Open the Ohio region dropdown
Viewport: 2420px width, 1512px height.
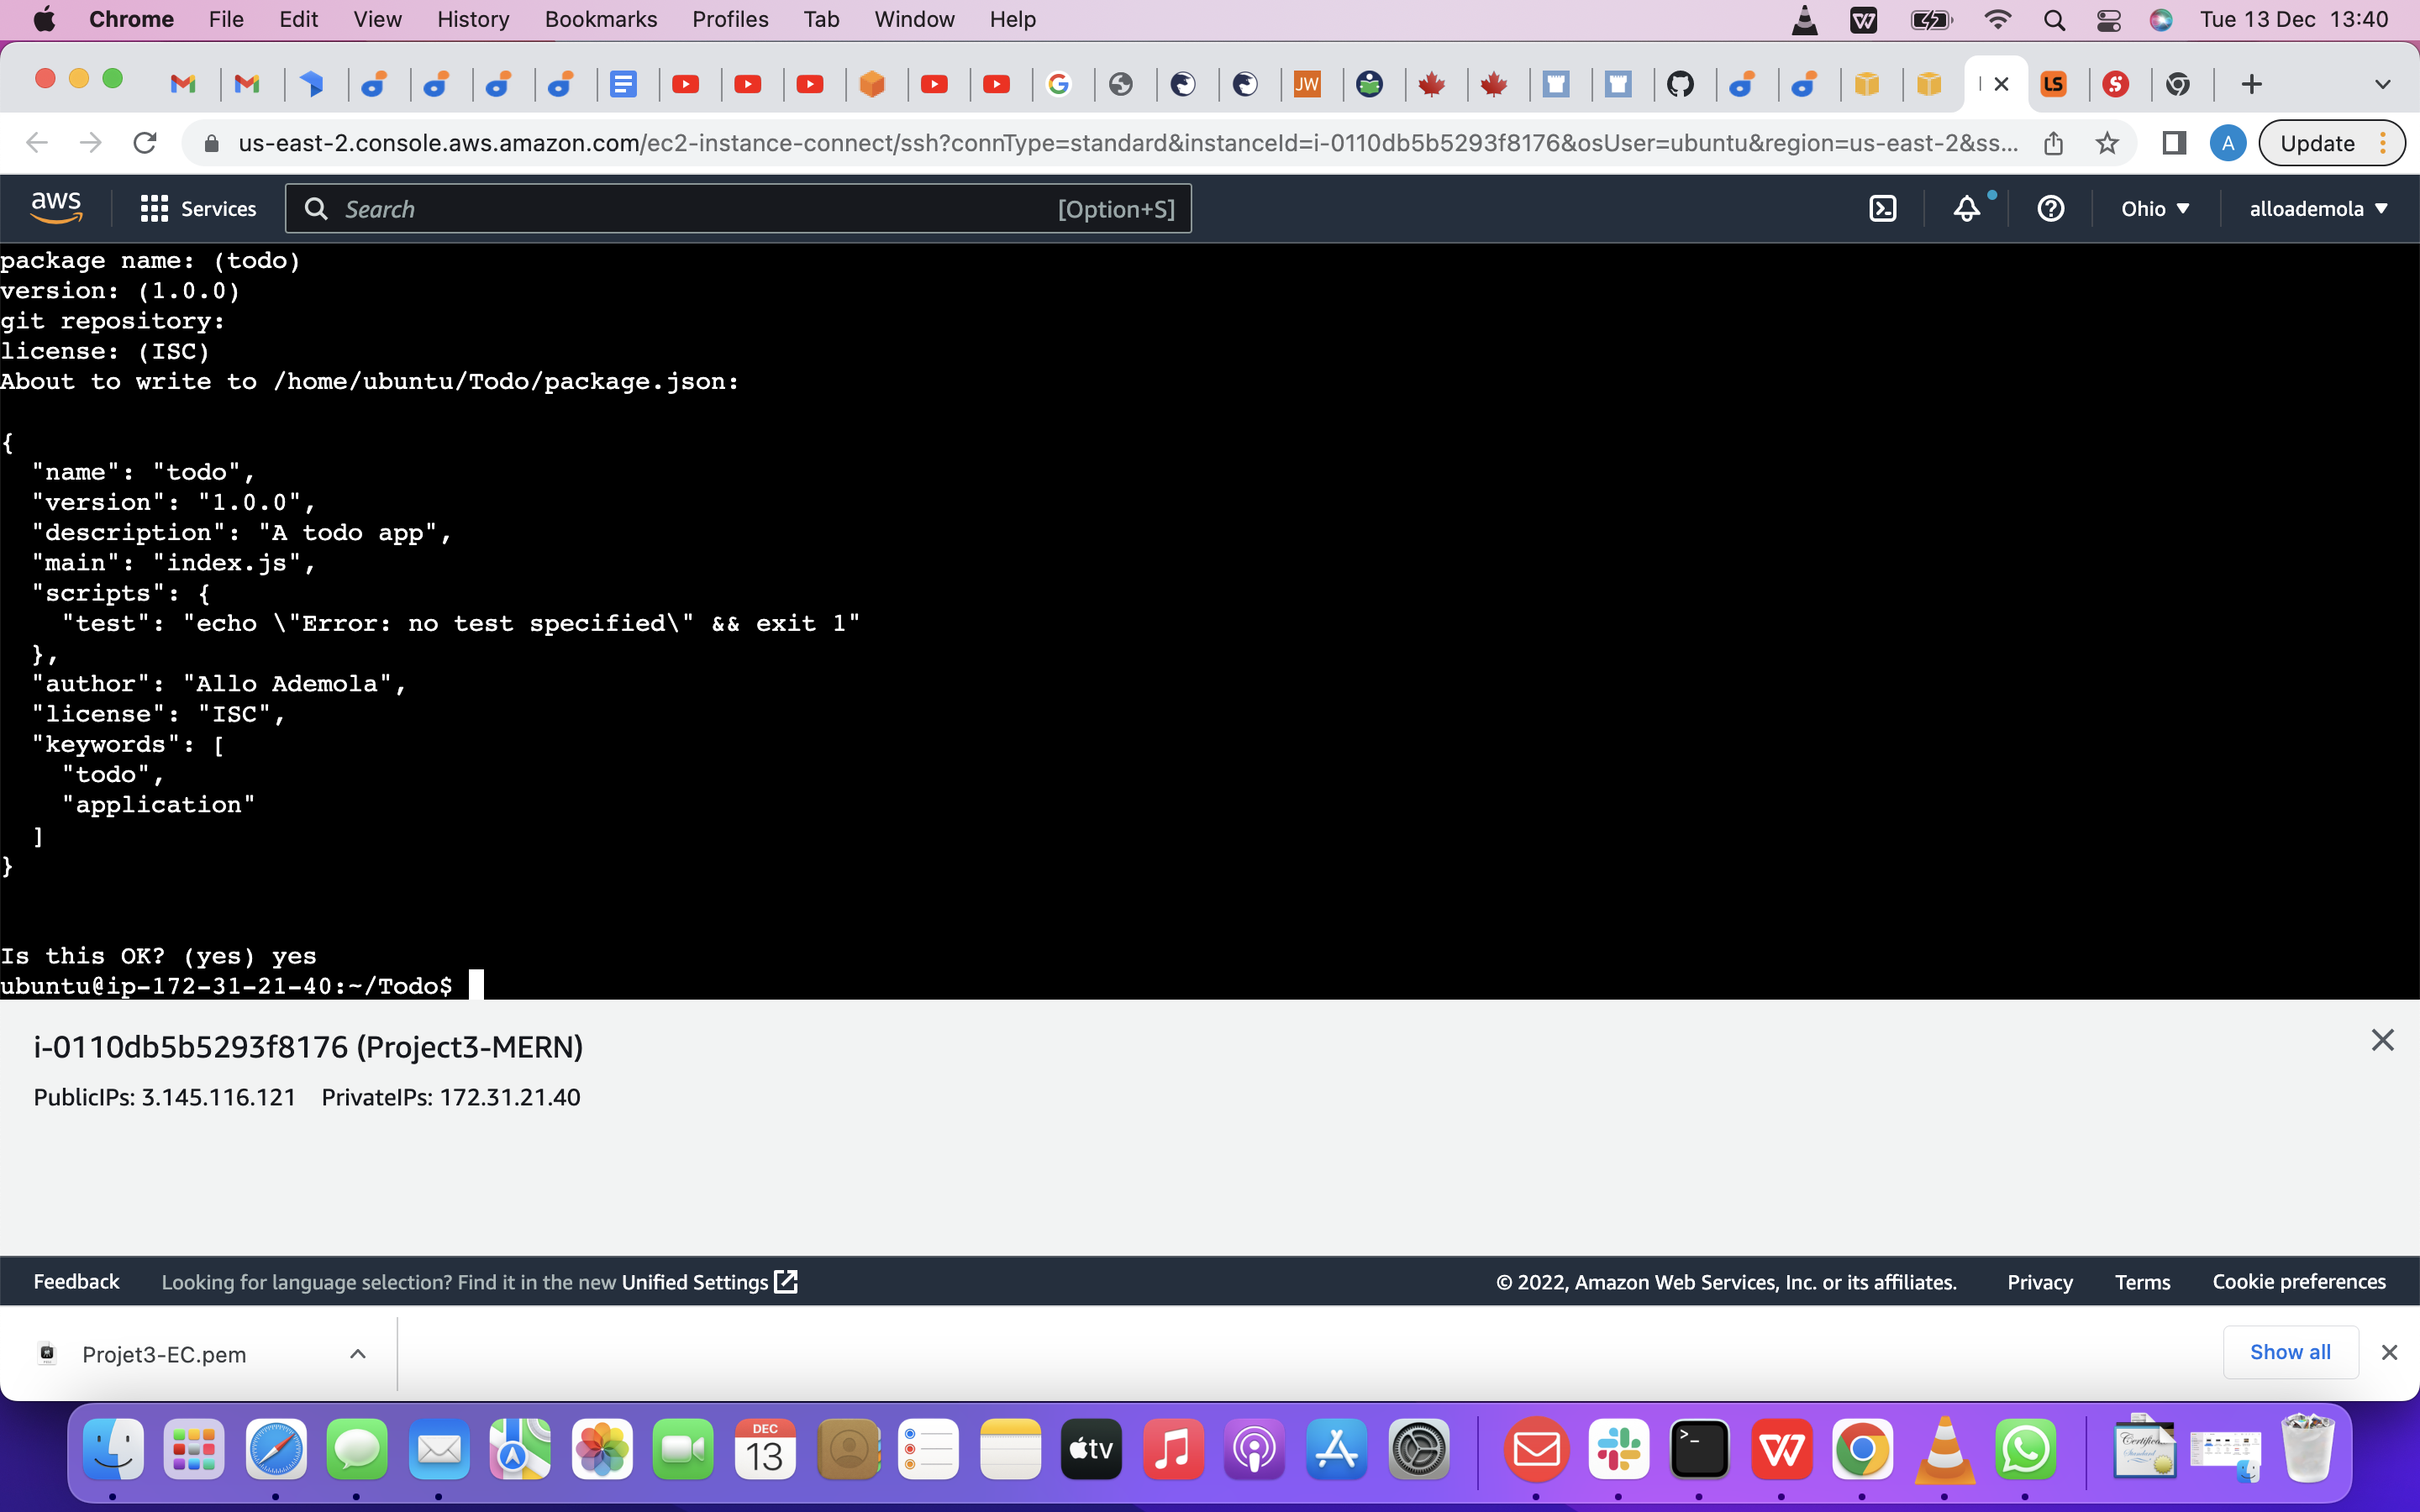2156,208
